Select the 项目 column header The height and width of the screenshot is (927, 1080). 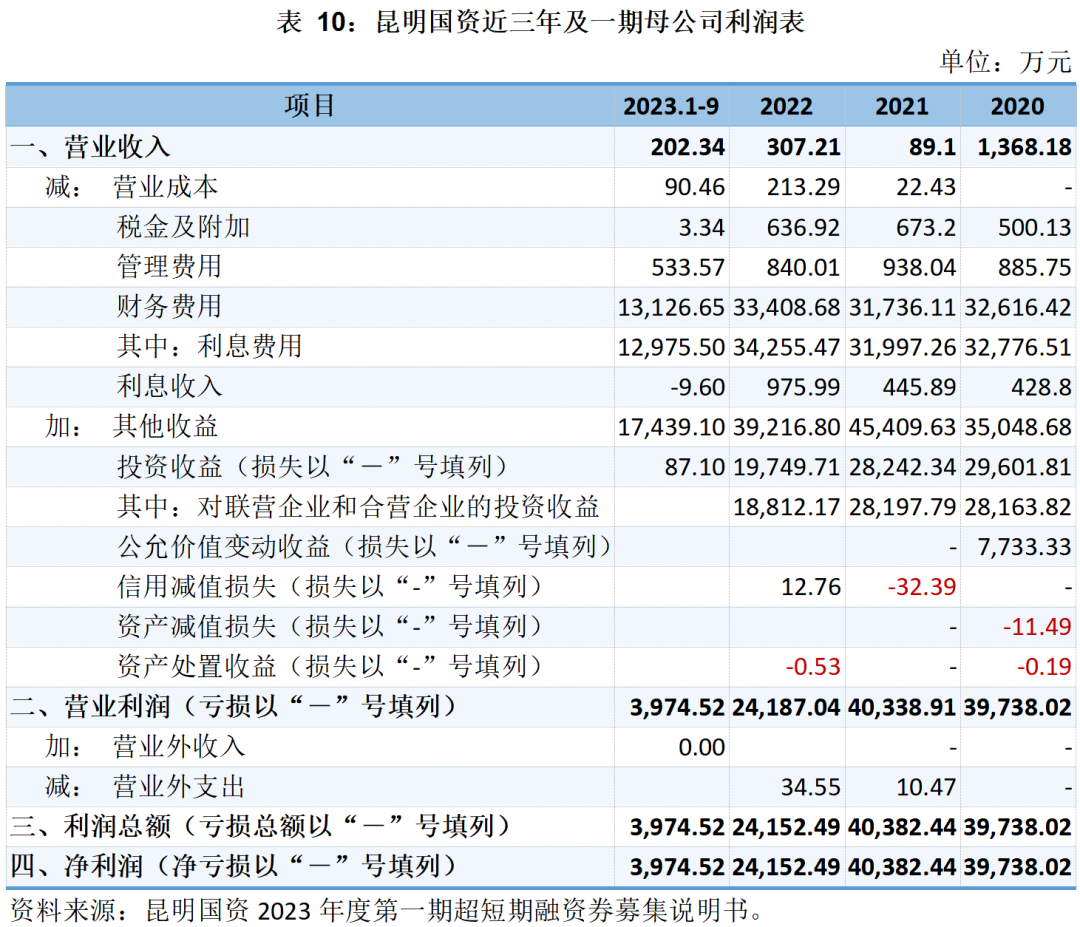309,106
